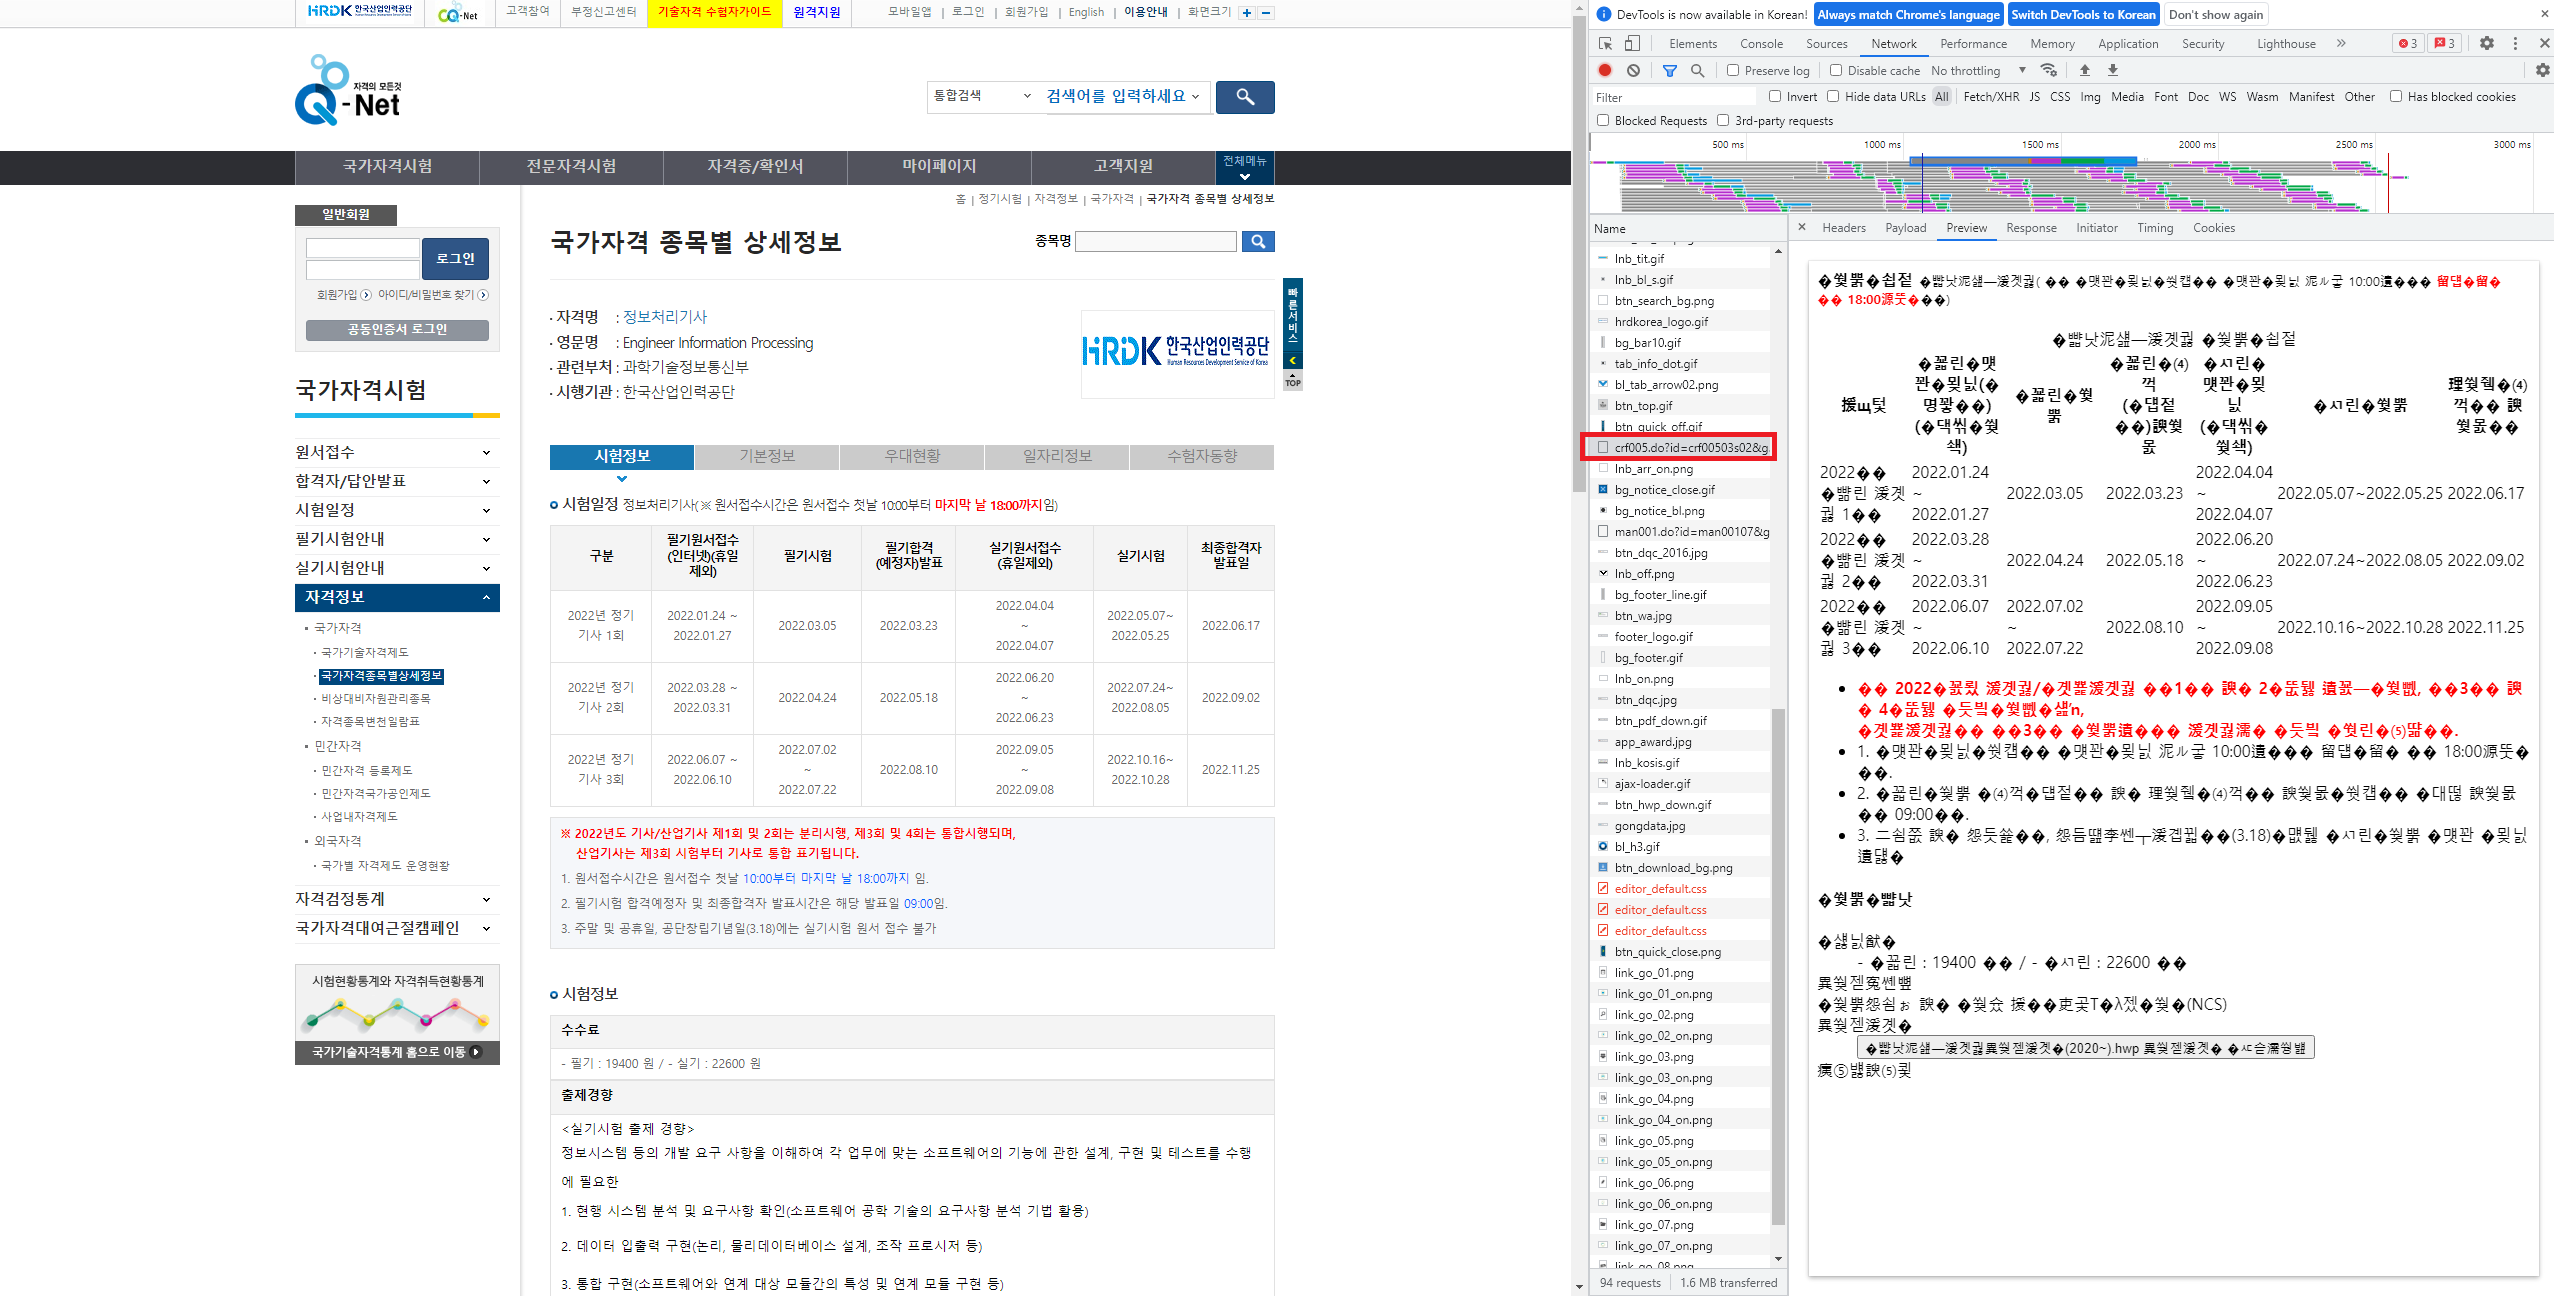The height and width of the screenshot is (1296, 2554).
Task: Enable the Preserve log checkbox
Action: (1733, 70)
